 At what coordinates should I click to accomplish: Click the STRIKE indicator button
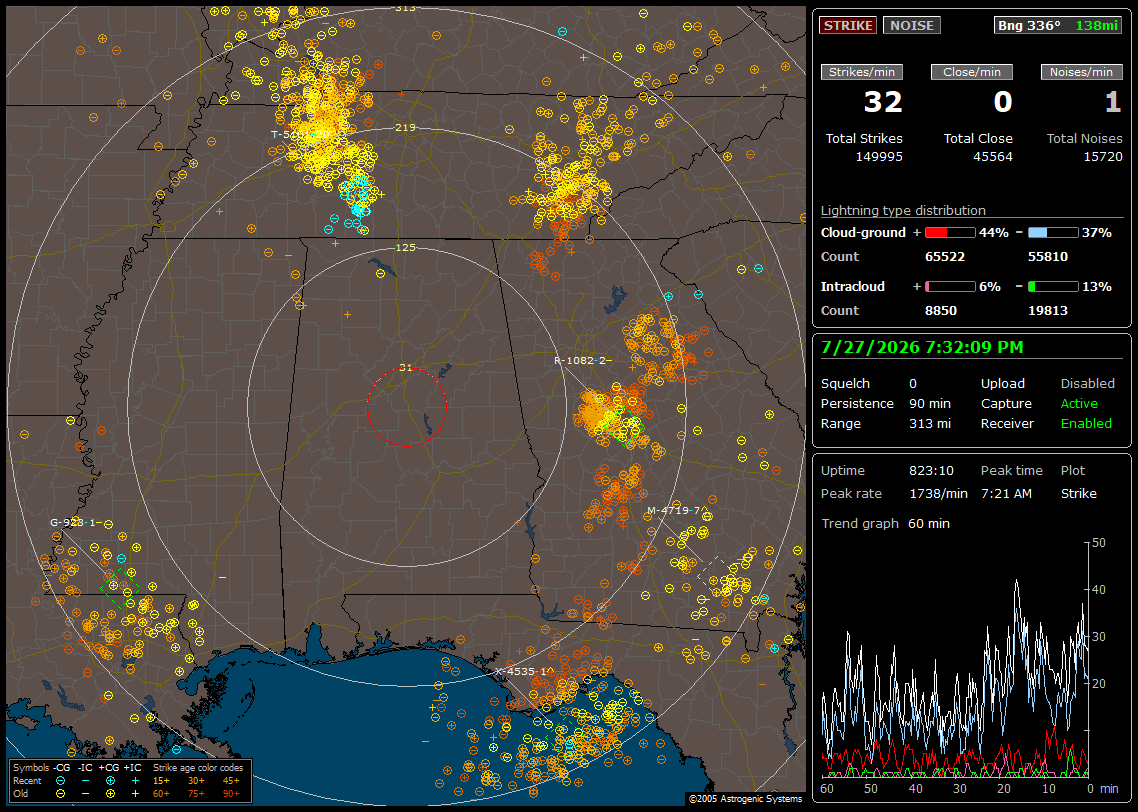click(848, 25)
